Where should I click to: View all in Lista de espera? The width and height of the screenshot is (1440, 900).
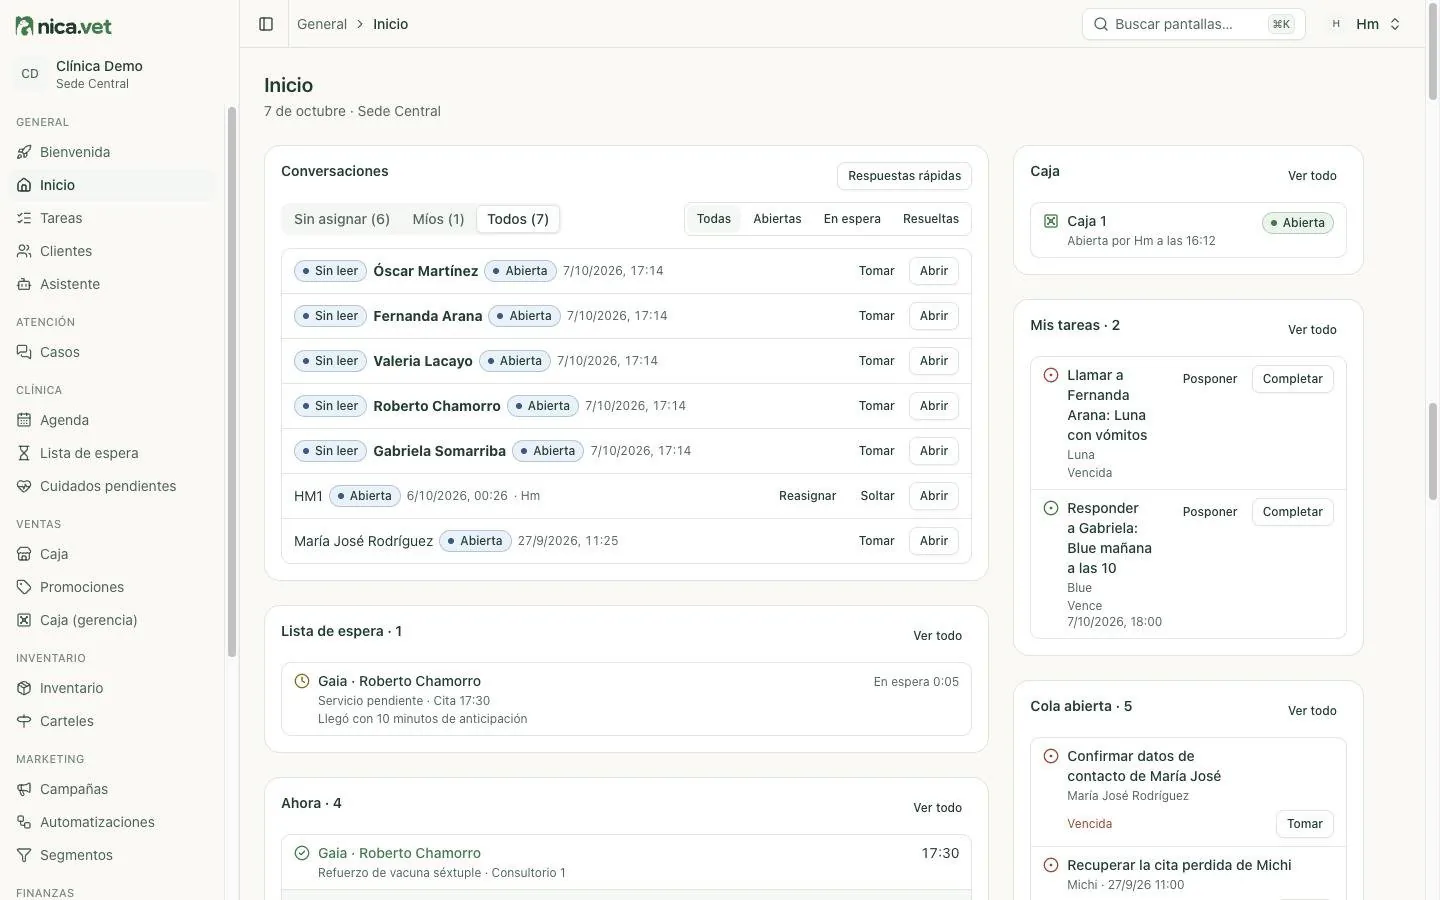click(937, 636)
